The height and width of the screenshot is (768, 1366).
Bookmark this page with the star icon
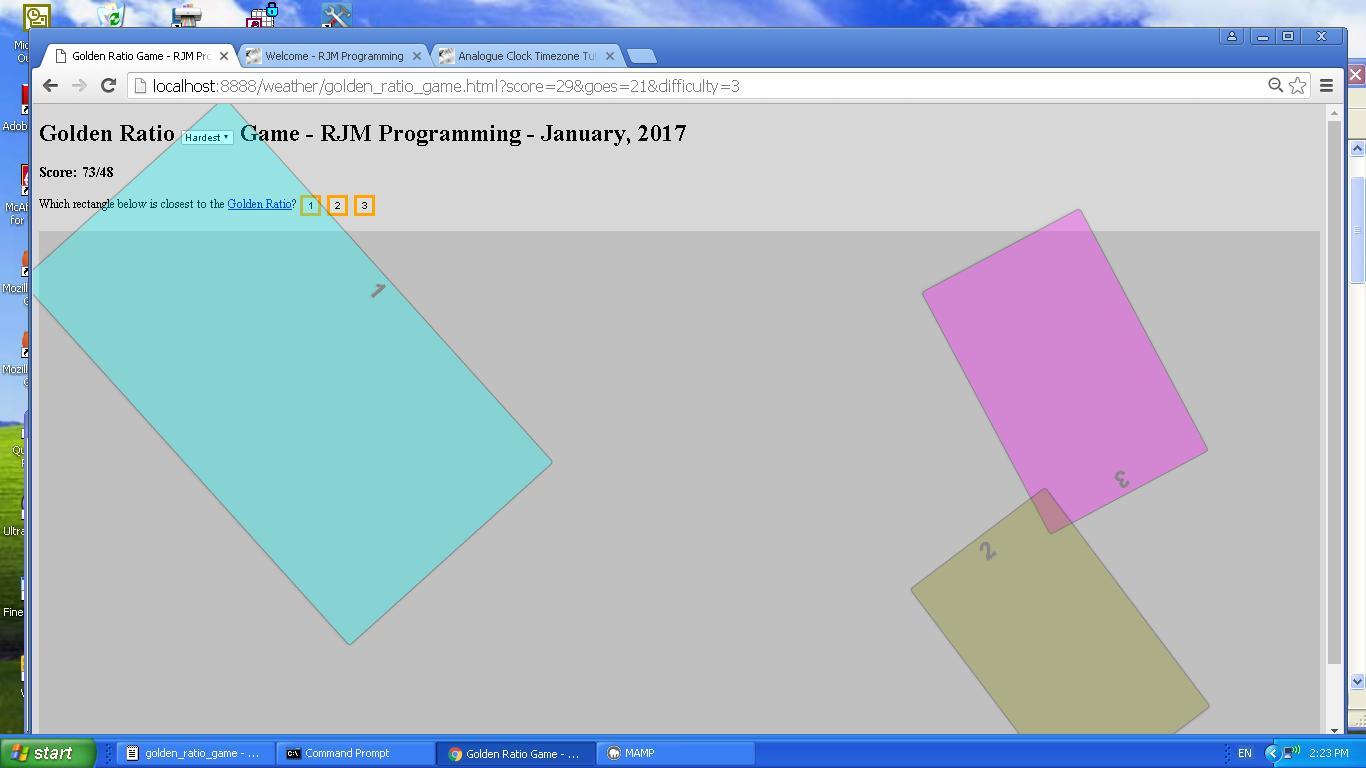click(1297, 86)
